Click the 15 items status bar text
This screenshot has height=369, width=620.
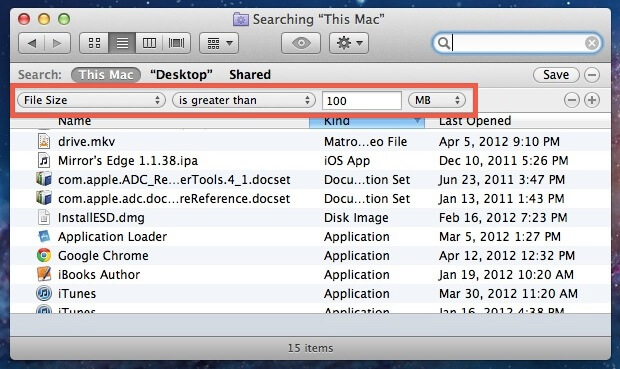click(310, 348)
